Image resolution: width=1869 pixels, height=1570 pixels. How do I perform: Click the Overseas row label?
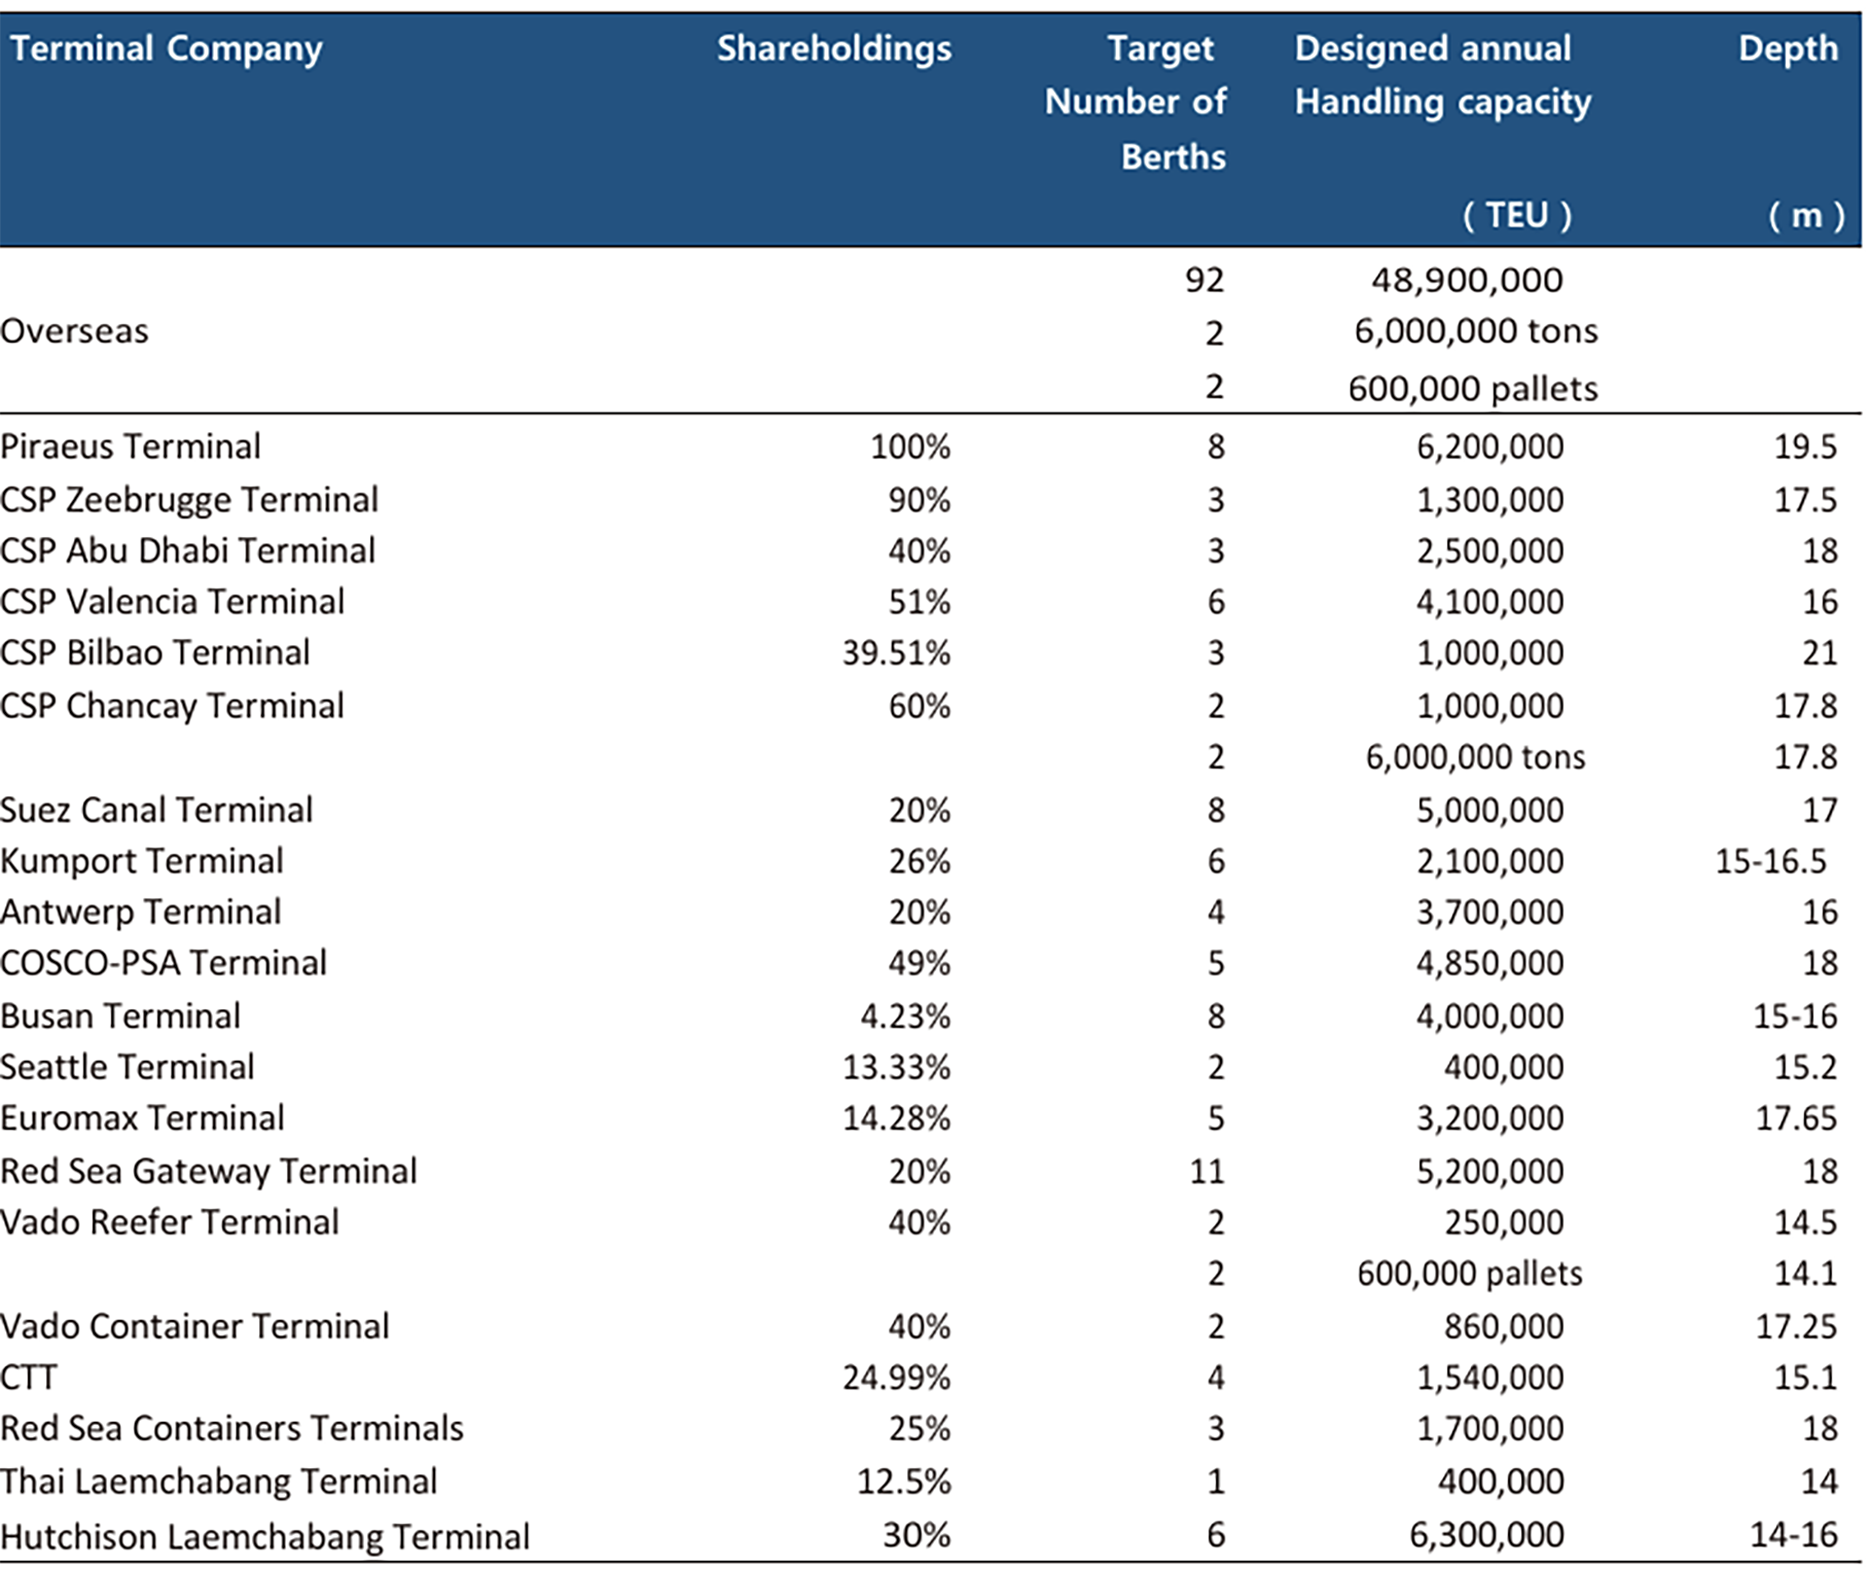point(74,331)
